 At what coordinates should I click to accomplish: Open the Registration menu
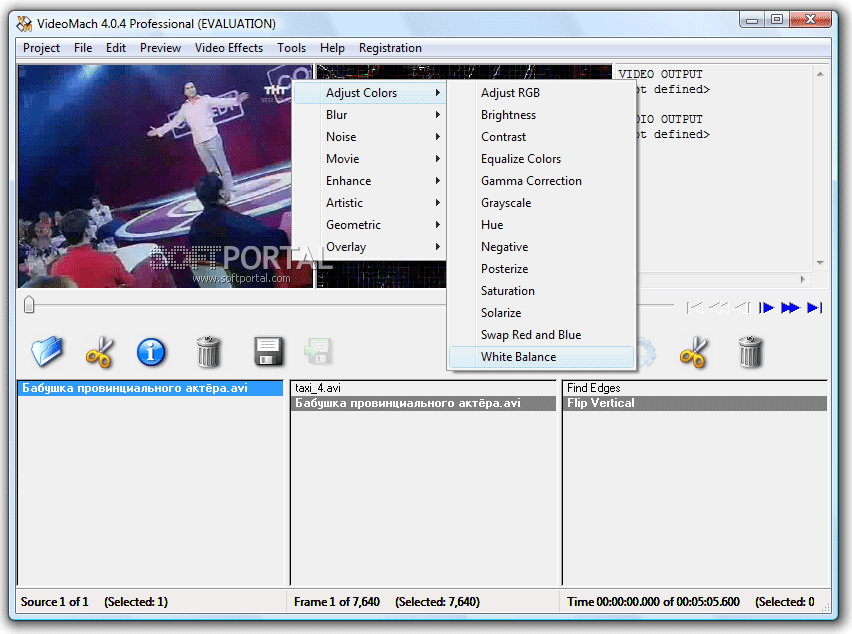tap(390, 48)
